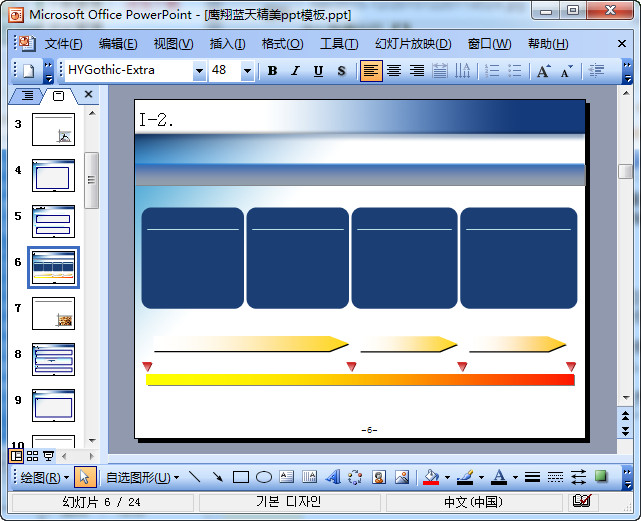Select slide 4 thumbnail
This screenshot has width=641, height=521.
coord(54,175)
